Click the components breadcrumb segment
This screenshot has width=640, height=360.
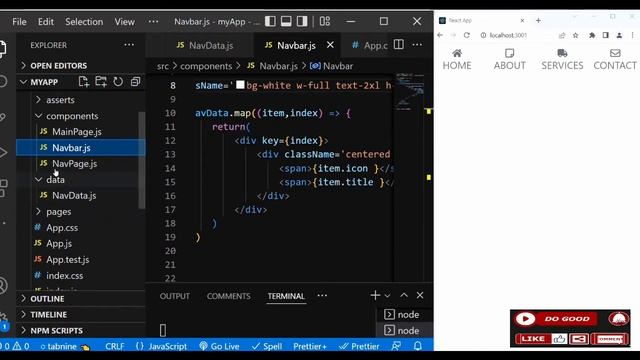(206, 66)
